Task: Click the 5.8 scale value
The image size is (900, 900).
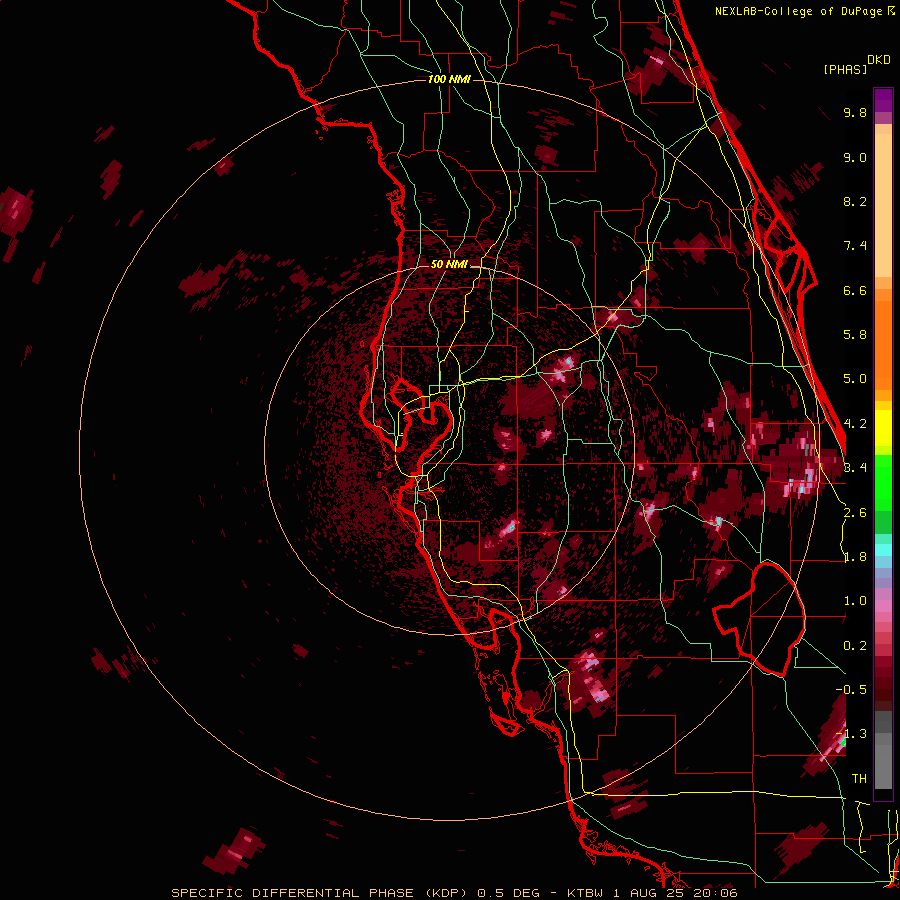Action: (855, 335)
